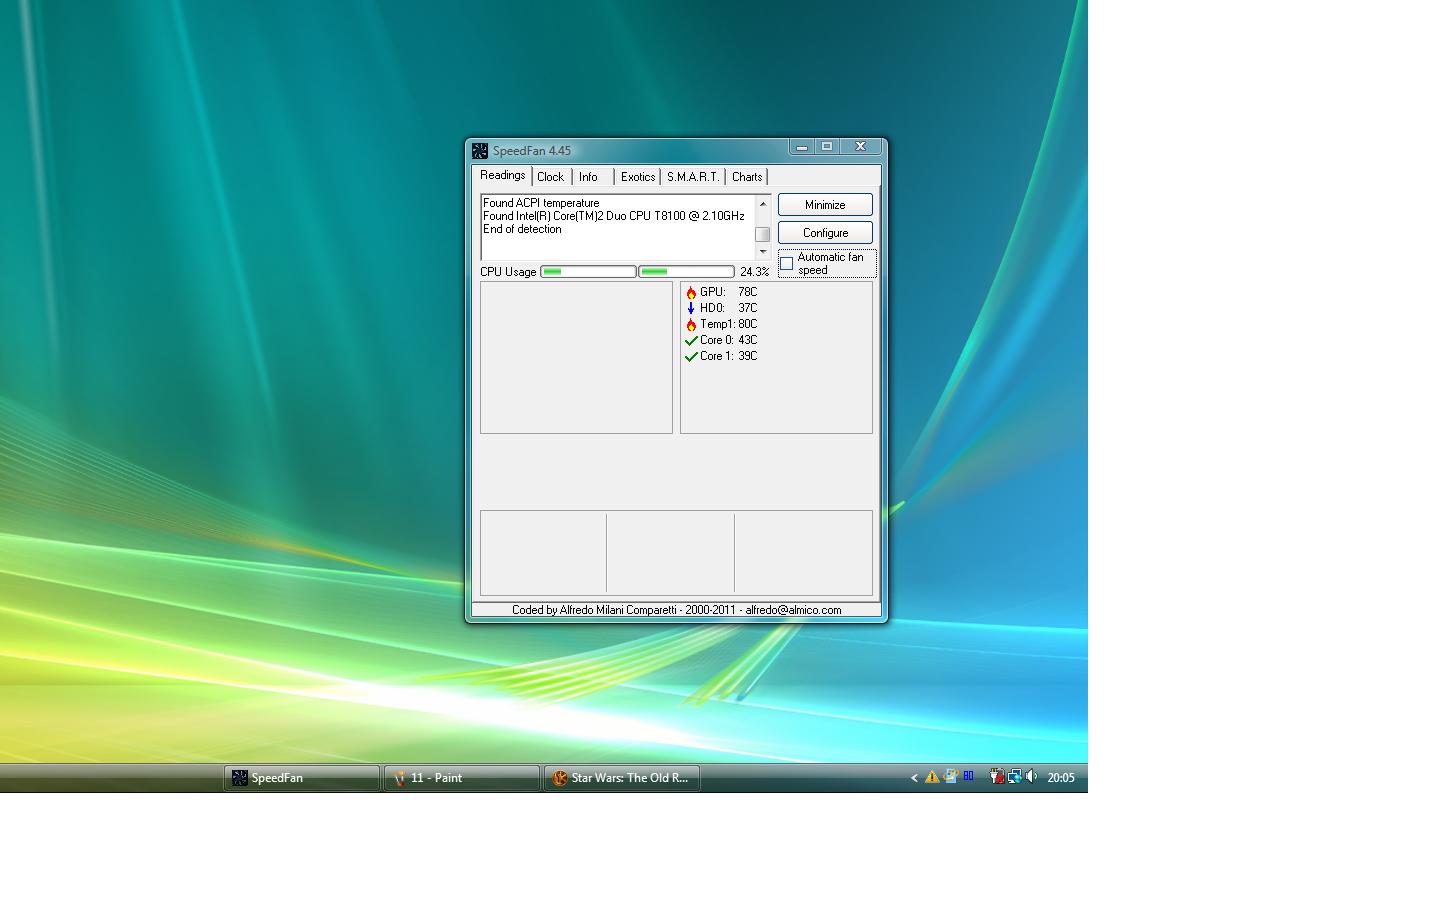Image resolution: width=1440 pixels, height=900 pixels.
Task: Click the 'CPU Usage' label
Action: 508,272
